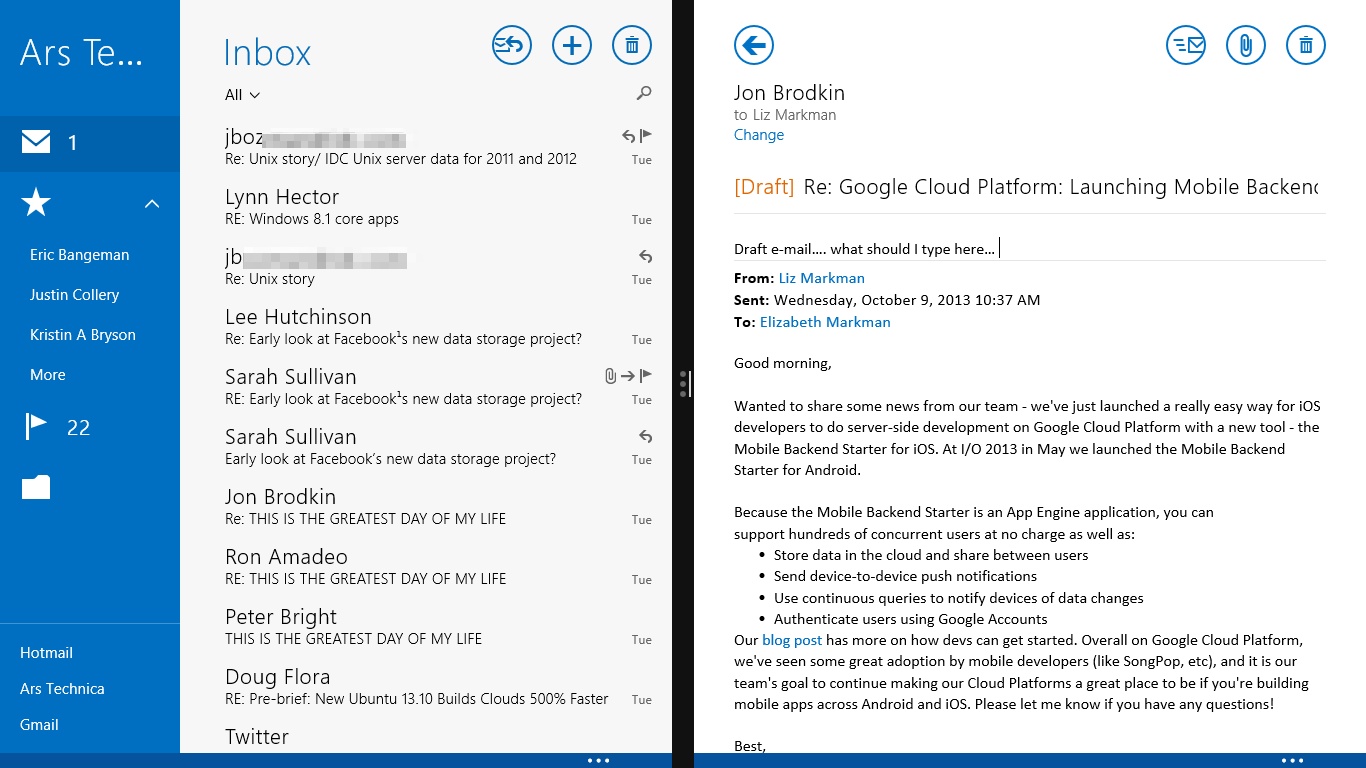Expand the All filter dropdown
The height and width of the screenshot is (768, 1366).
243,95
